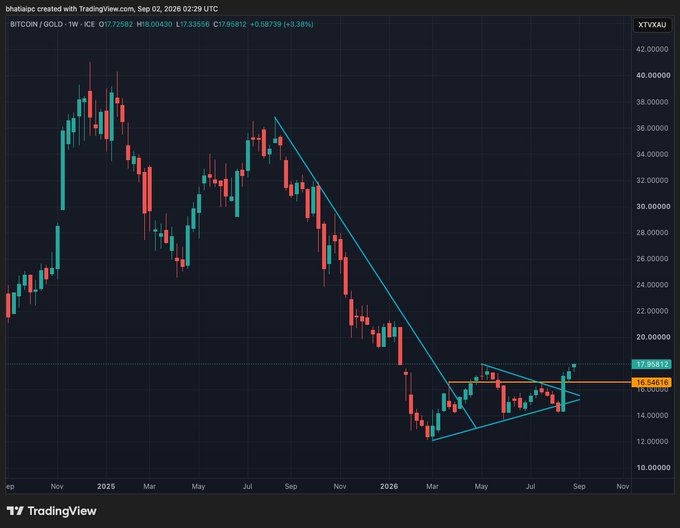Click the 36.00000 price axis label
This screenshot has height=528, width=680.
652,128
